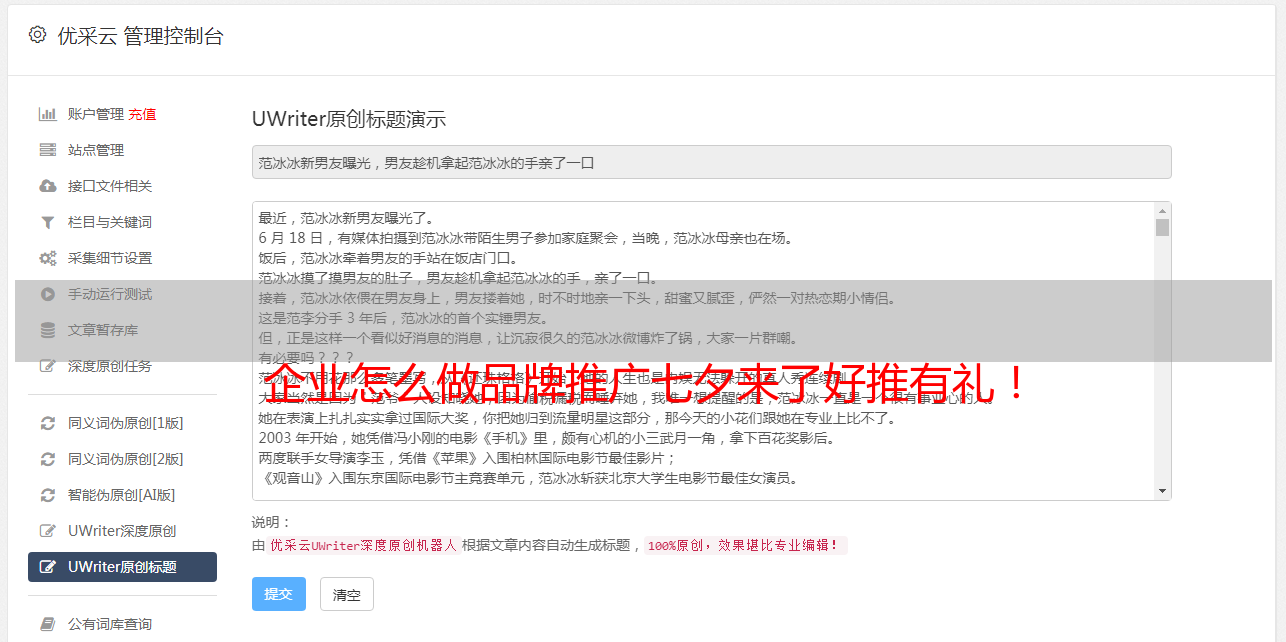Click the 说明： label
The height and width of the screenshot is (642, 1286).
[271, 522]
